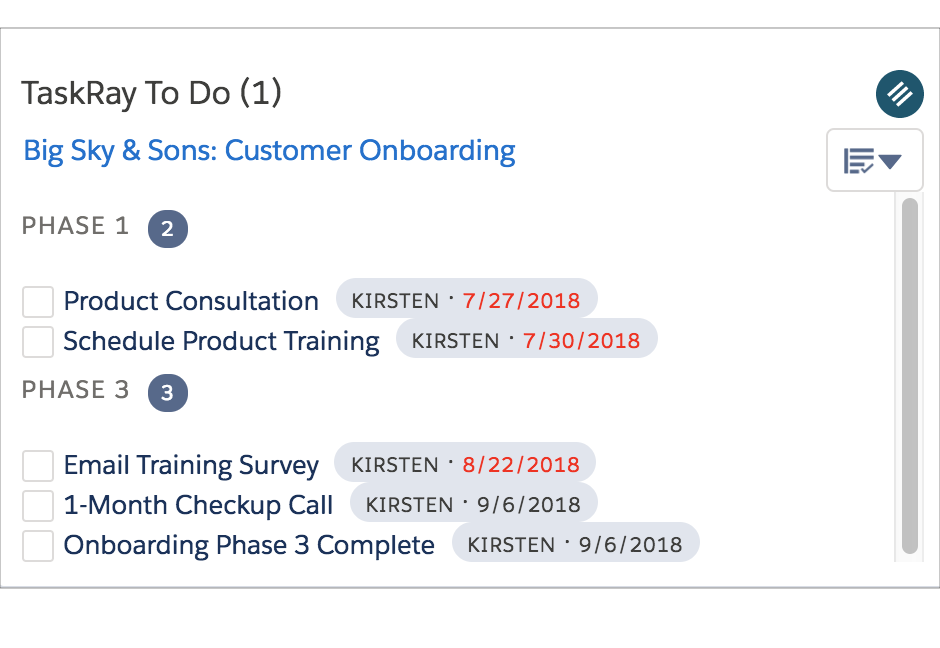This screenshot has height=648, width=940.
Task: Check off Schedule Product Training
Action: coord(37,341)
